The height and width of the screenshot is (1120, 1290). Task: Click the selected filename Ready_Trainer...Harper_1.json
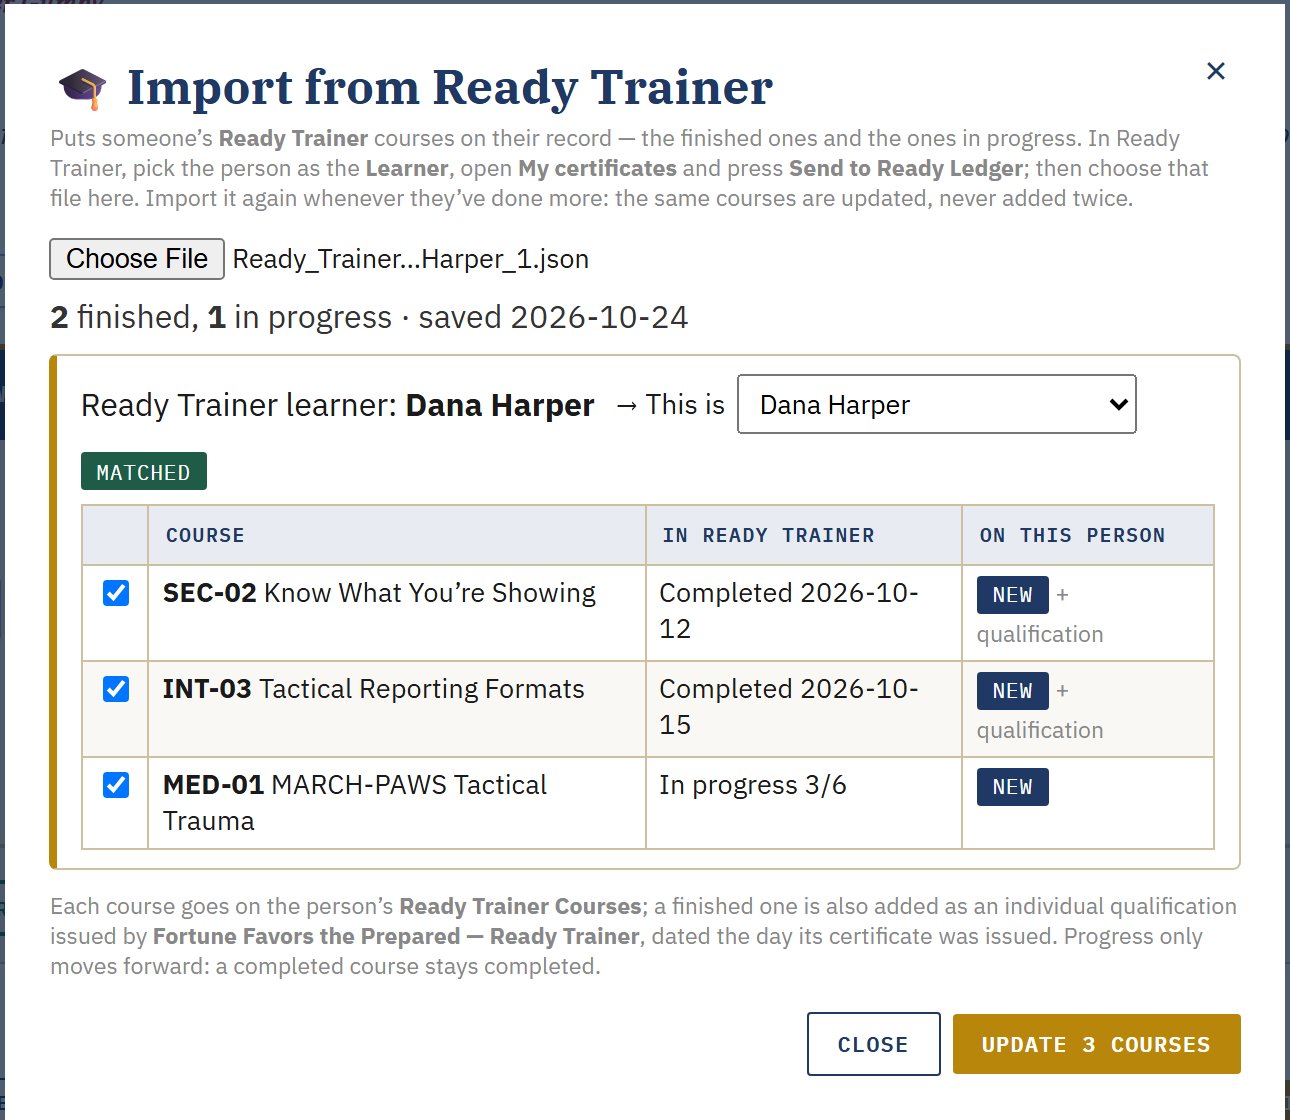411,259
